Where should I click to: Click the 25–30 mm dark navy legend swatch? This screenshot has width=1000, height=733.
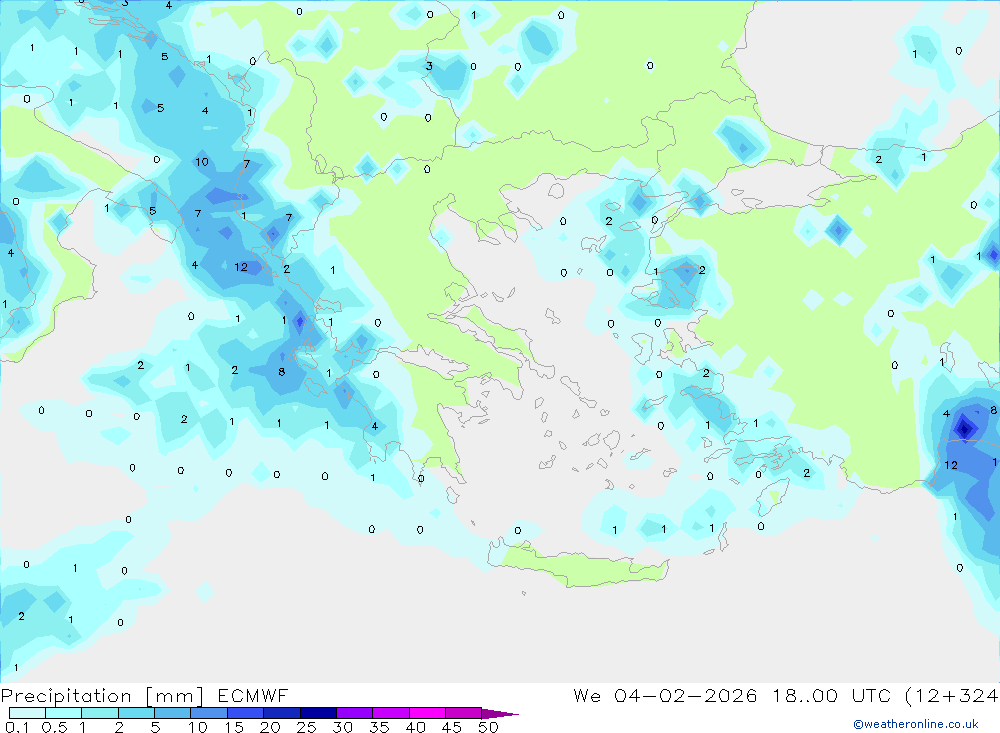tap(318, 713)
